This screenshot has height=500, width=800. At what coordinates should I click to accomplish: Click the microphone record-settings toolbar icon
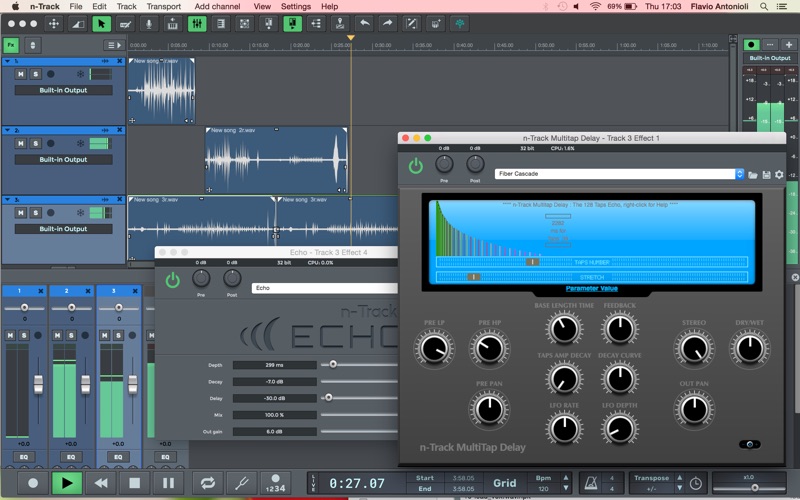point(149,23)
